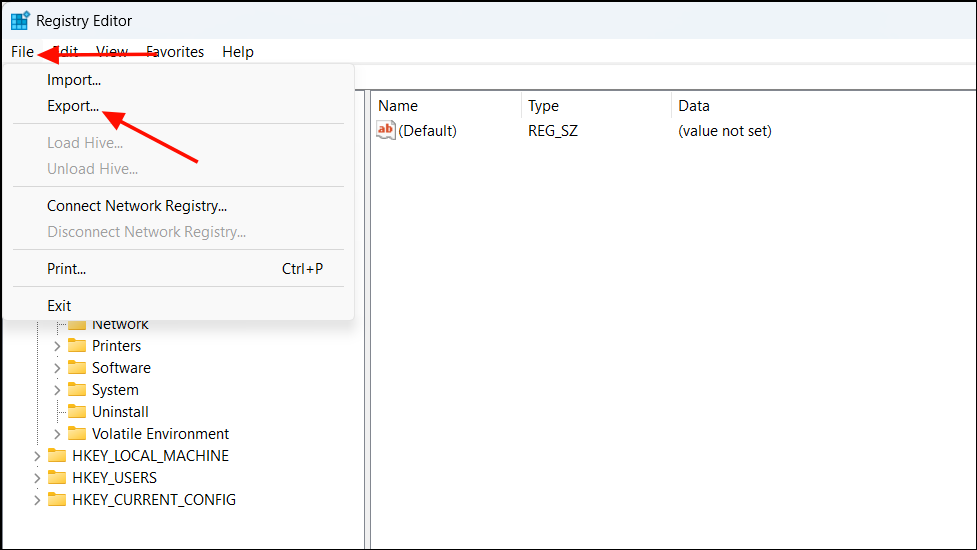The height and width of the screenshot is (550, 977).
Task: Click the System folder icon
Action: [77, 390]
